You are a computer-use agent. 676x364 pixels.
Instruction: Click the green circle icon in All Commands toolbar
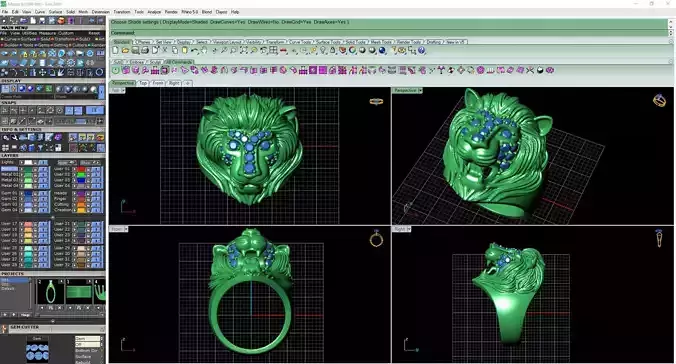coord(115,70)
